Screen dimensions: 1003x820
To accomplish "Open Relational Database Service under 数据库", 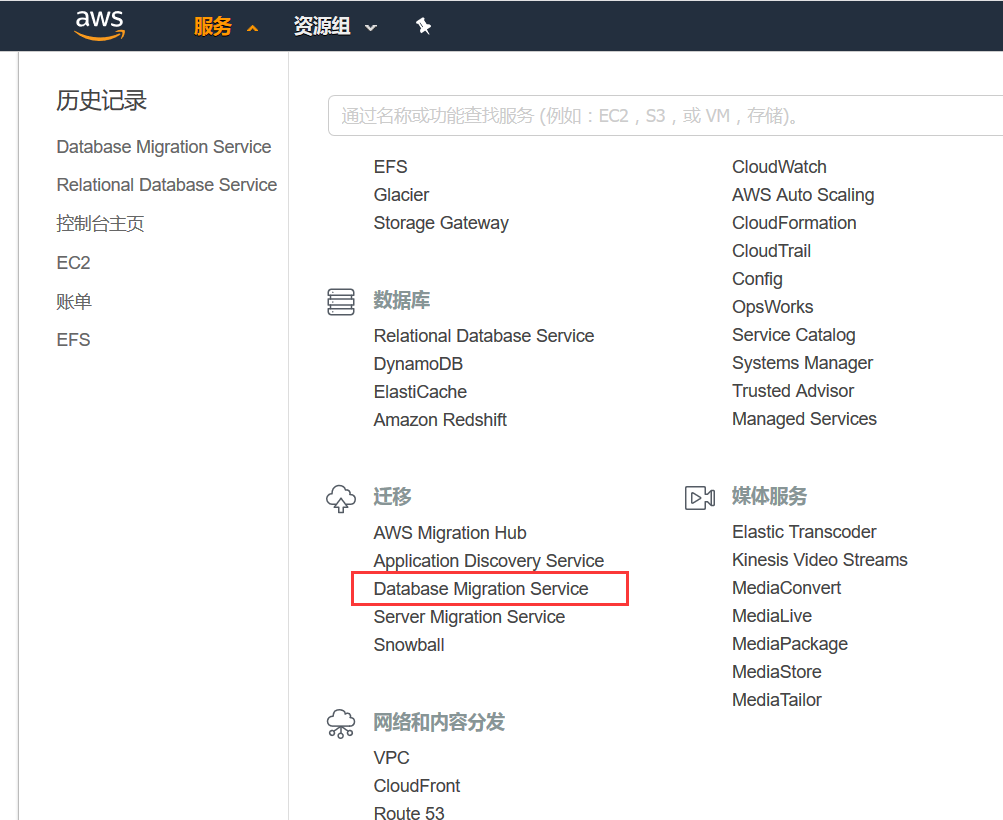I will tap(484, 336).
